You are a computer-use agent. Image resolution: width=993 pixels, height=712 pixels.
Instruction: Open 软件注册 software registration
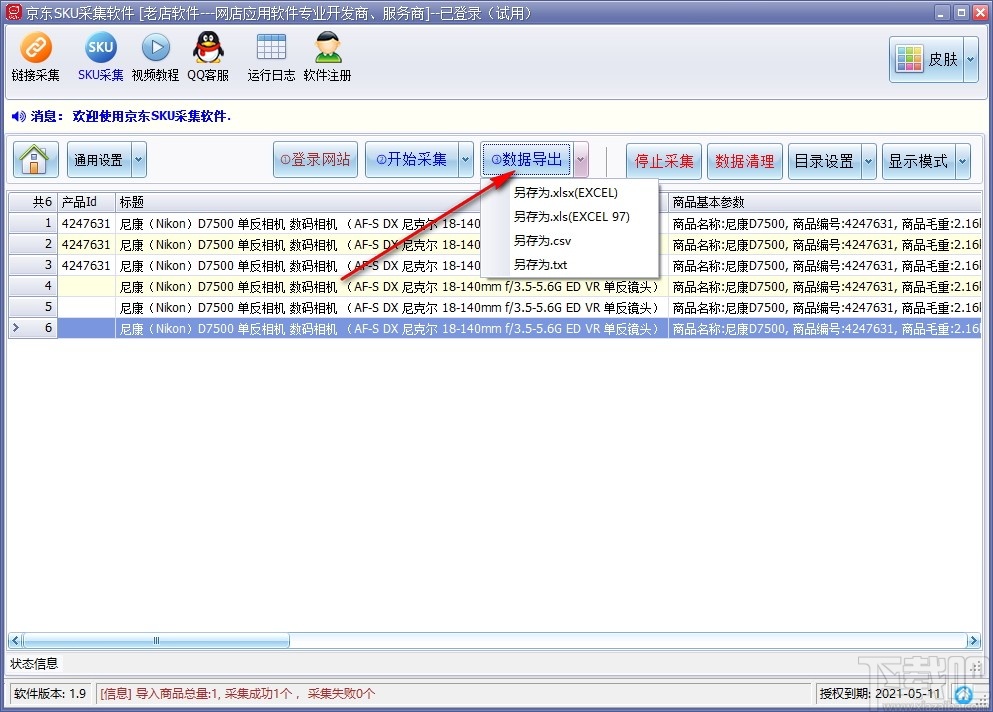327,57
